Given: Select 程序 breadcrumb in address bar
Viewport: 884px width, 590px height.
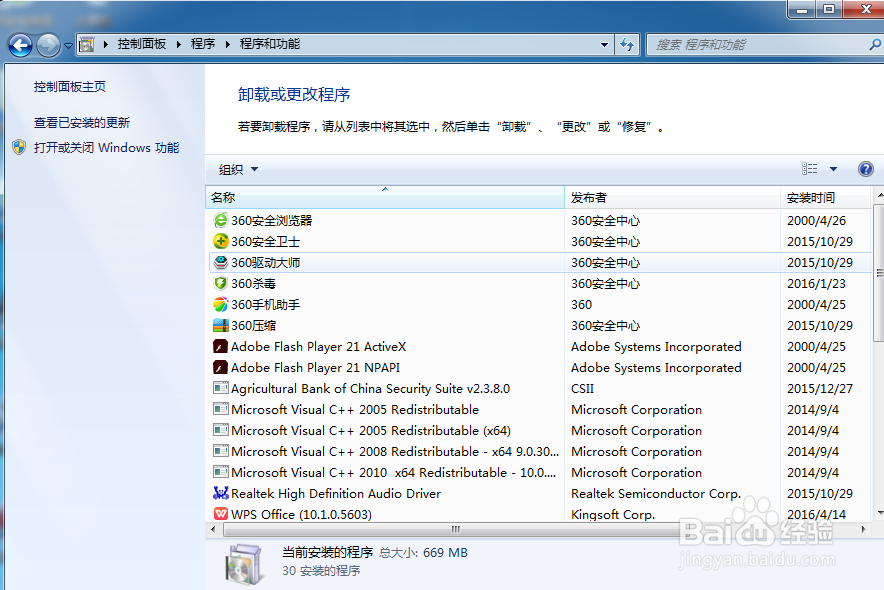Looking at the screenshot, I should pos(203,44).
